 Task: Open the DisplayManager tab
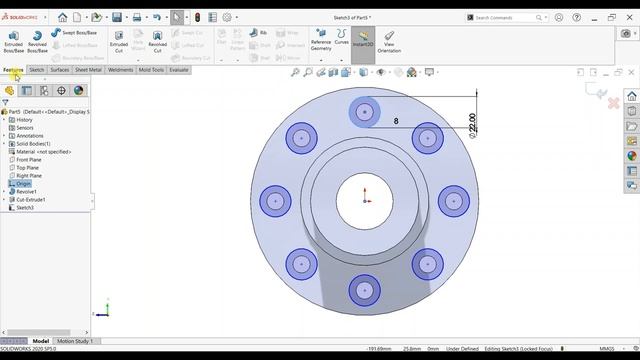click(78, 91)
